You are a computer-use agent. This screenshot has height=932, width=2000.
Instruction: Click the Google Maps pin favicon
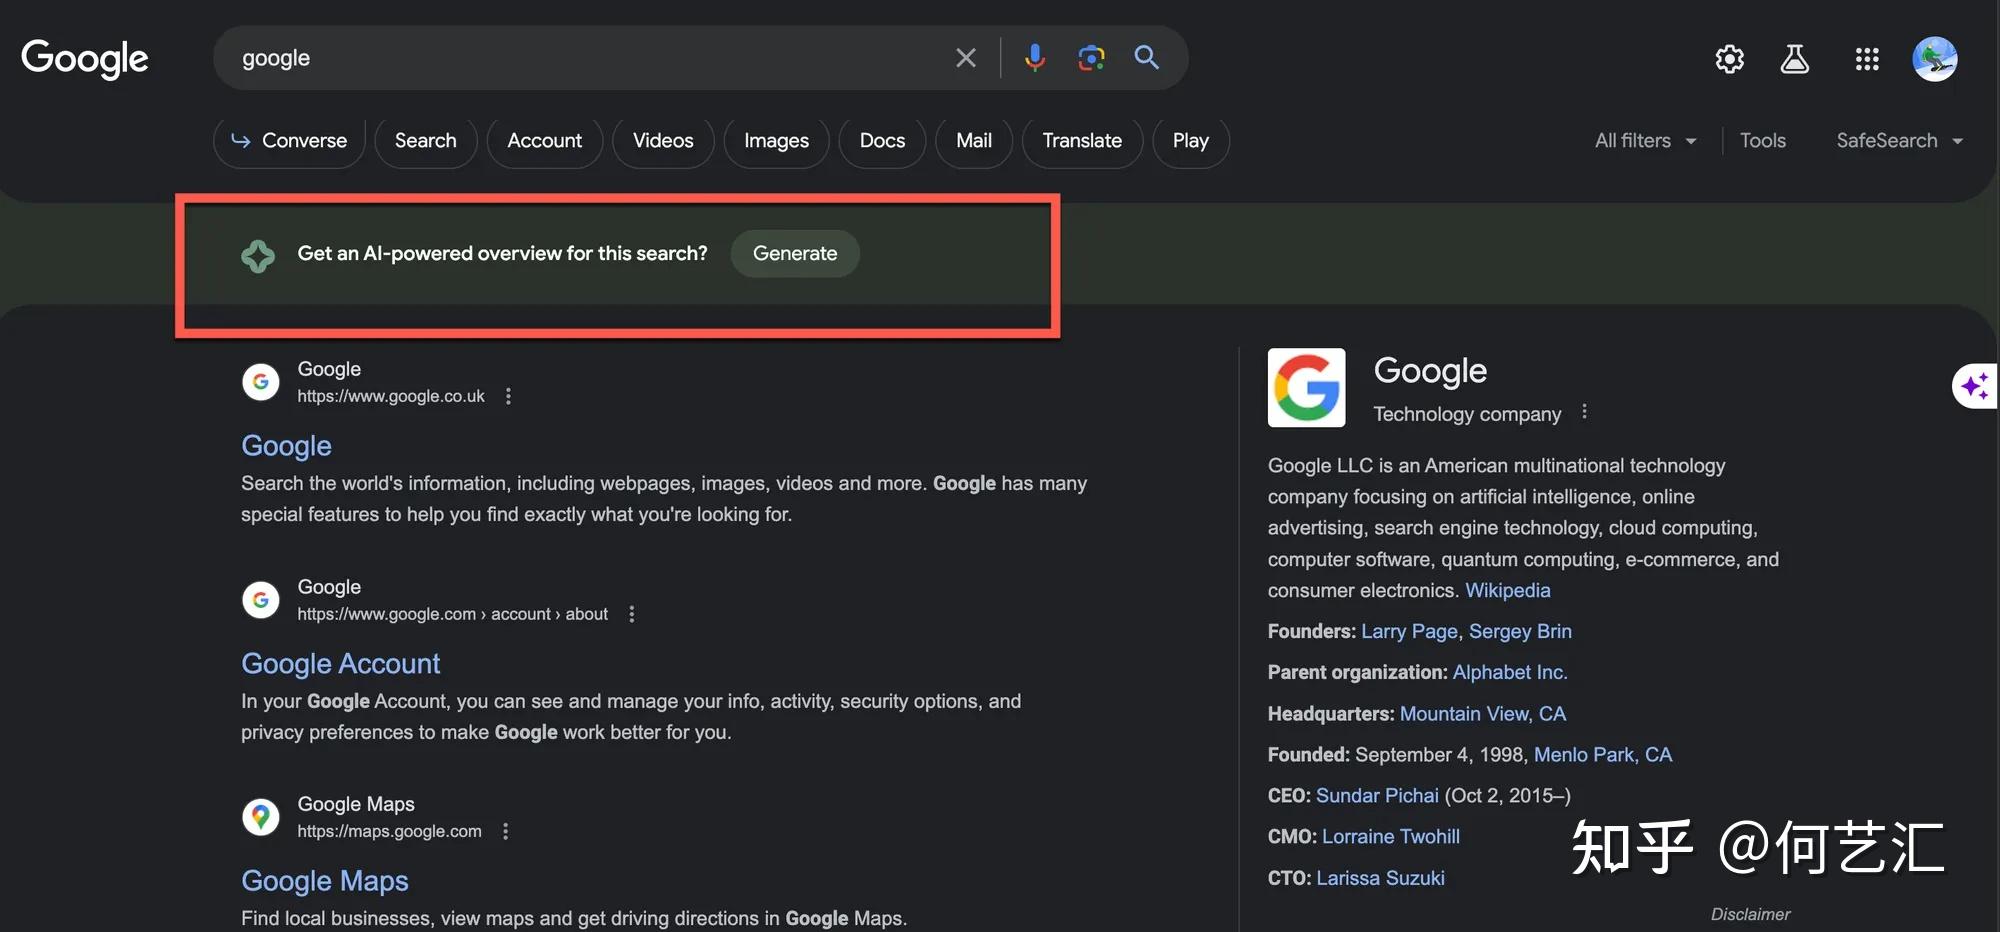coord(261,817)
